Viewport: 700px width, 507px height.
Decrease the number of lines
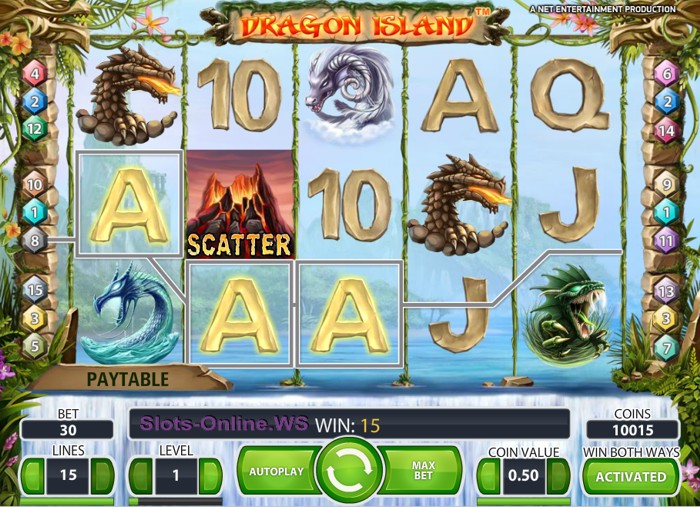[33, 475]
